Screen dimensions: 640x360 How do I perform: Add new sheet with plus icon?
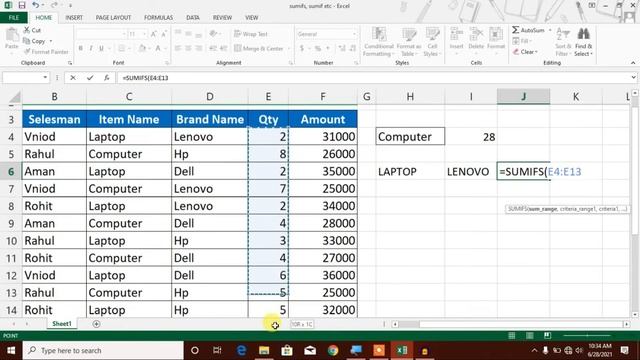click(96, 324)
